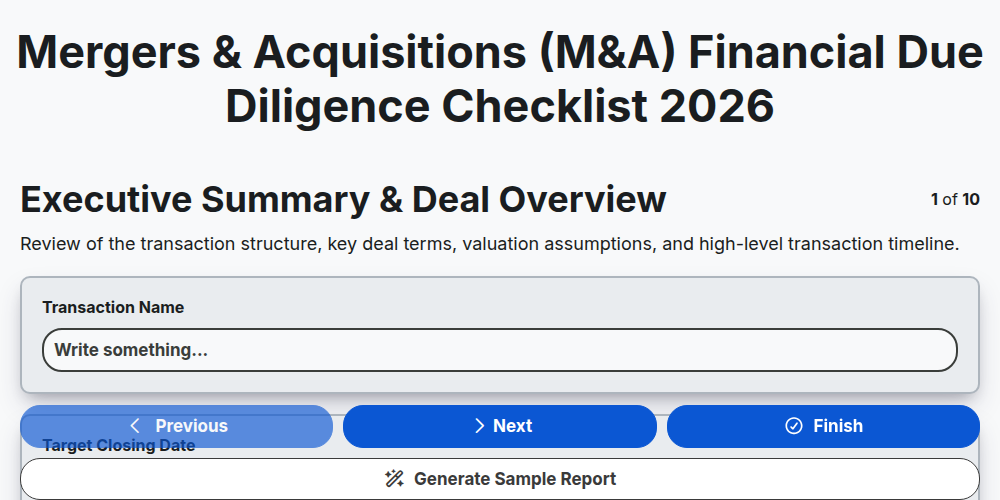The image size is (1000, 500).
Task: Click the left chevron icon on Previous
Action: click(135, 426)
